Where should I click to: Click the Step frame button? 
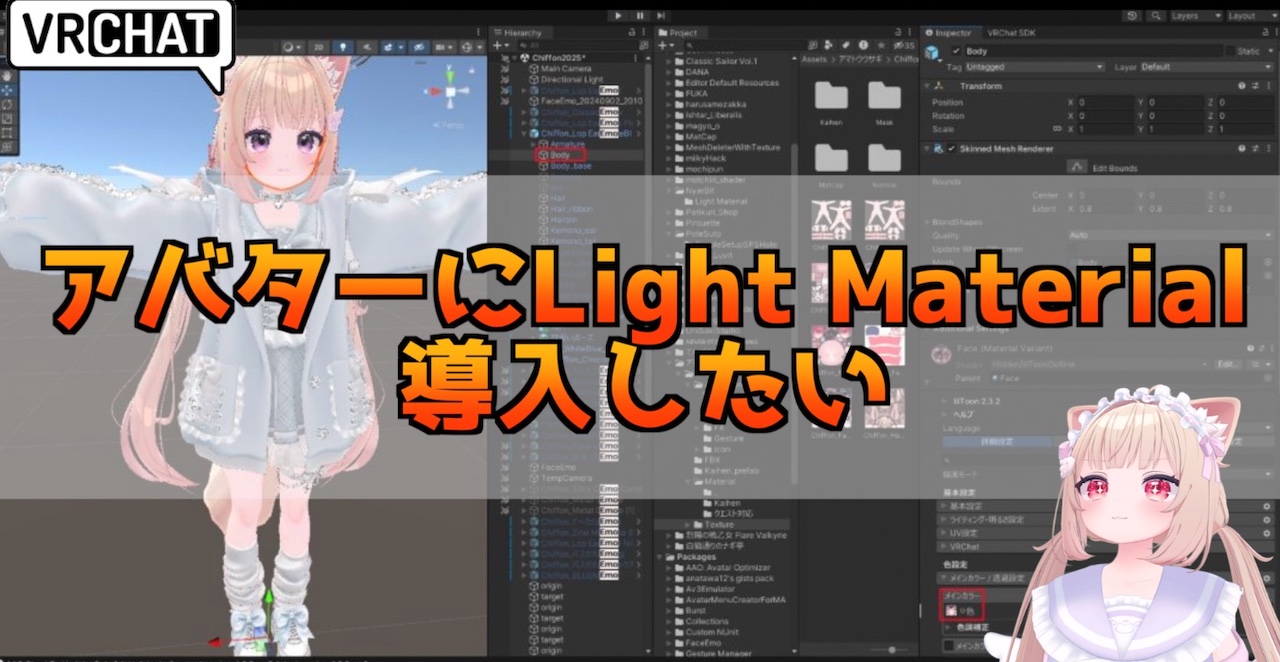(660, 16)
